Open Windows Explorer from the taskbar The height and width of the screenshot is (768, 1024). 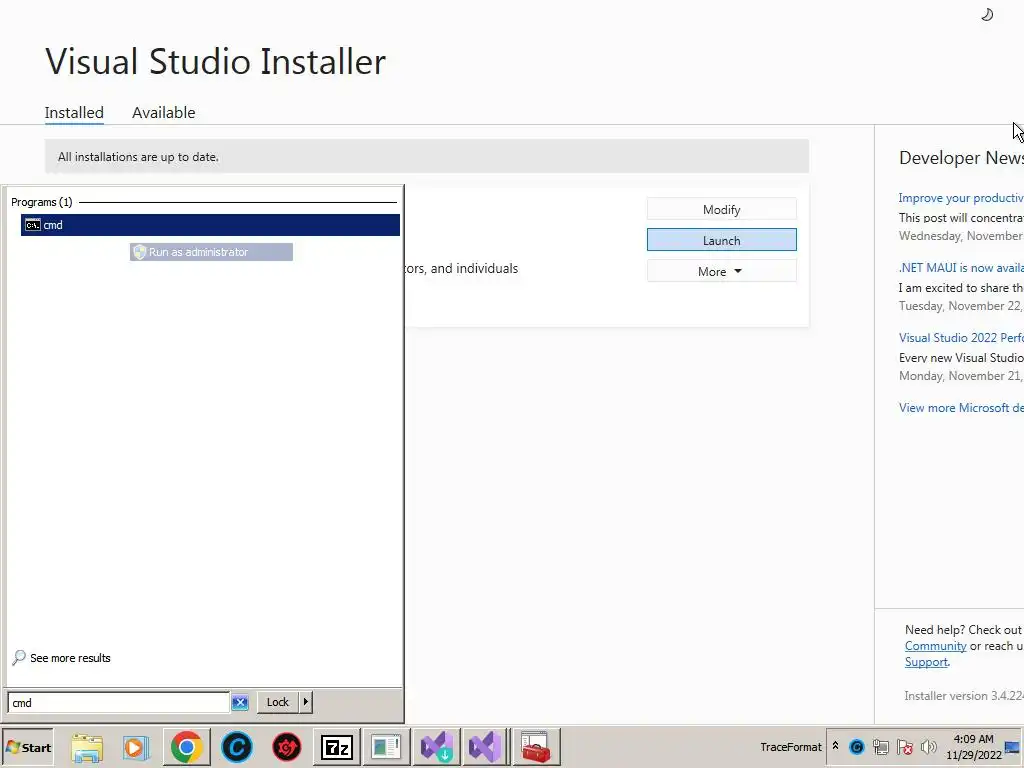click(x=87, y=747)
